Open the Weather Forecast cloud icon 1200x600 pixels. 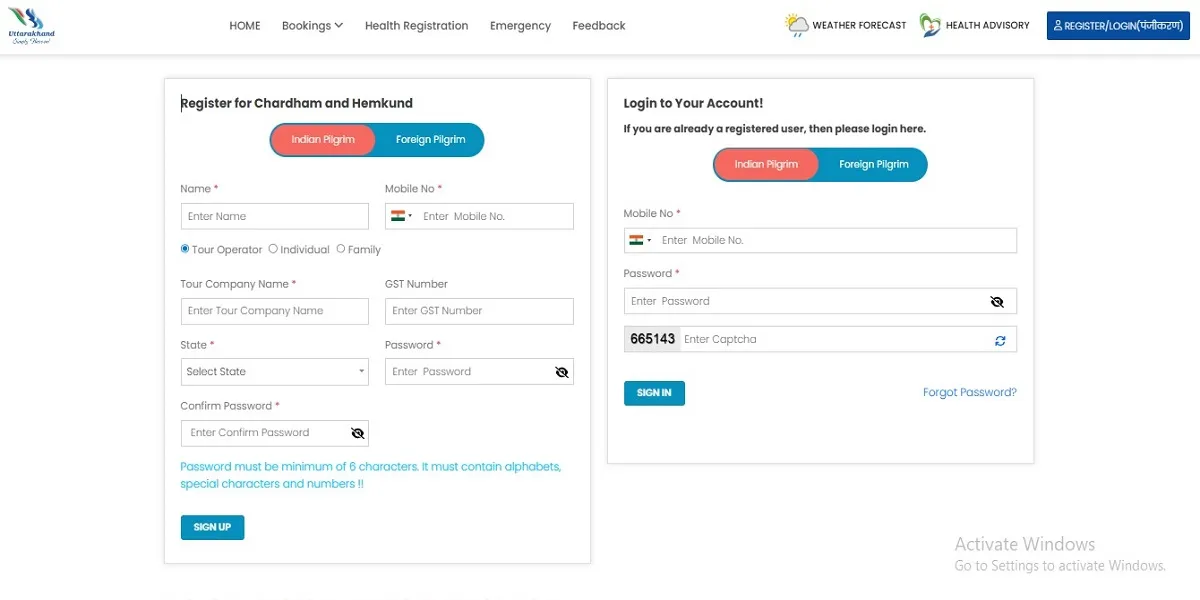796,26
